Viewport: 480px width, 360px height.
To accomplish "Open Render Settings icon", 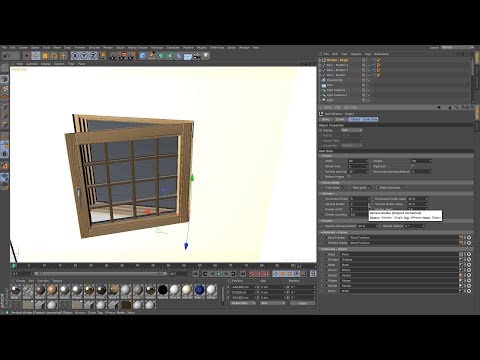I will 132,56.
